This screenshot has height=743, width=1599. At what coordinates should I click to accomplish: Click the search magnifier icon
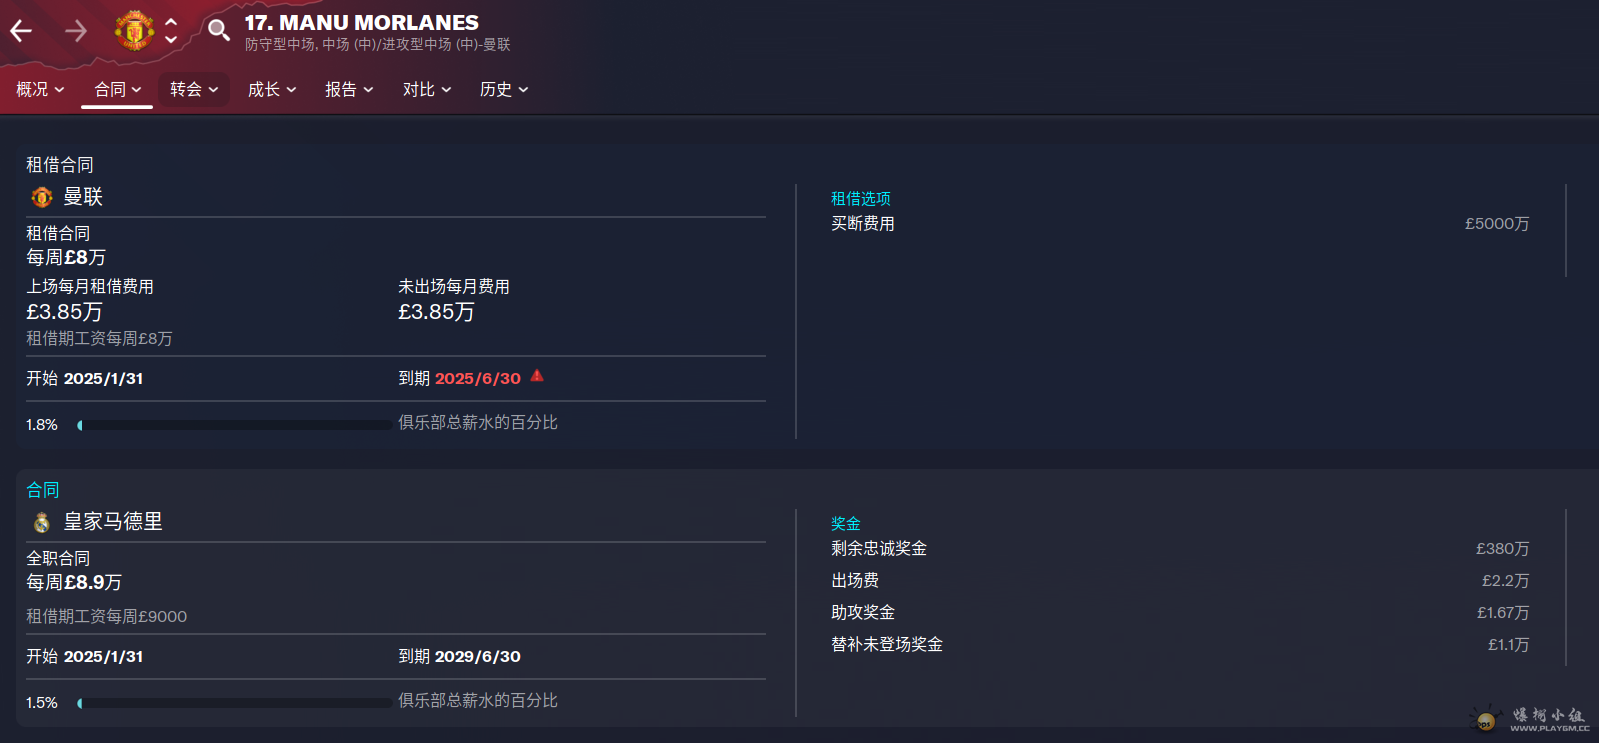[x=218, y=30]
